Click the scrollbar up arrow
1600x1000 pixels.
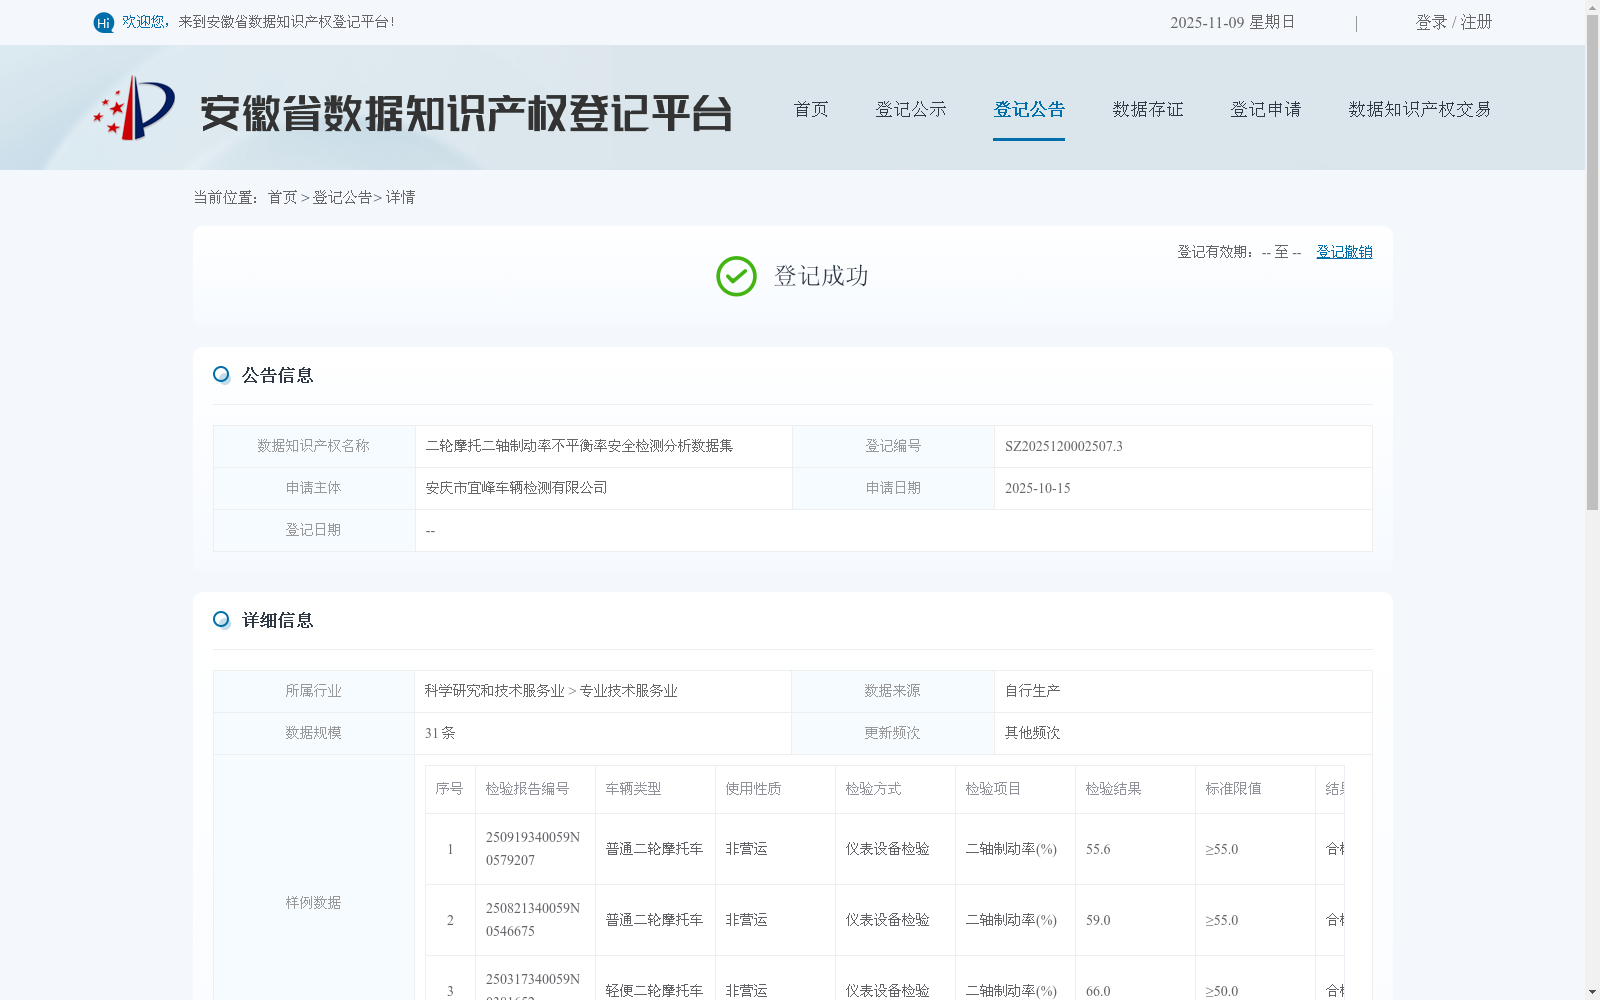point(1592,7)
